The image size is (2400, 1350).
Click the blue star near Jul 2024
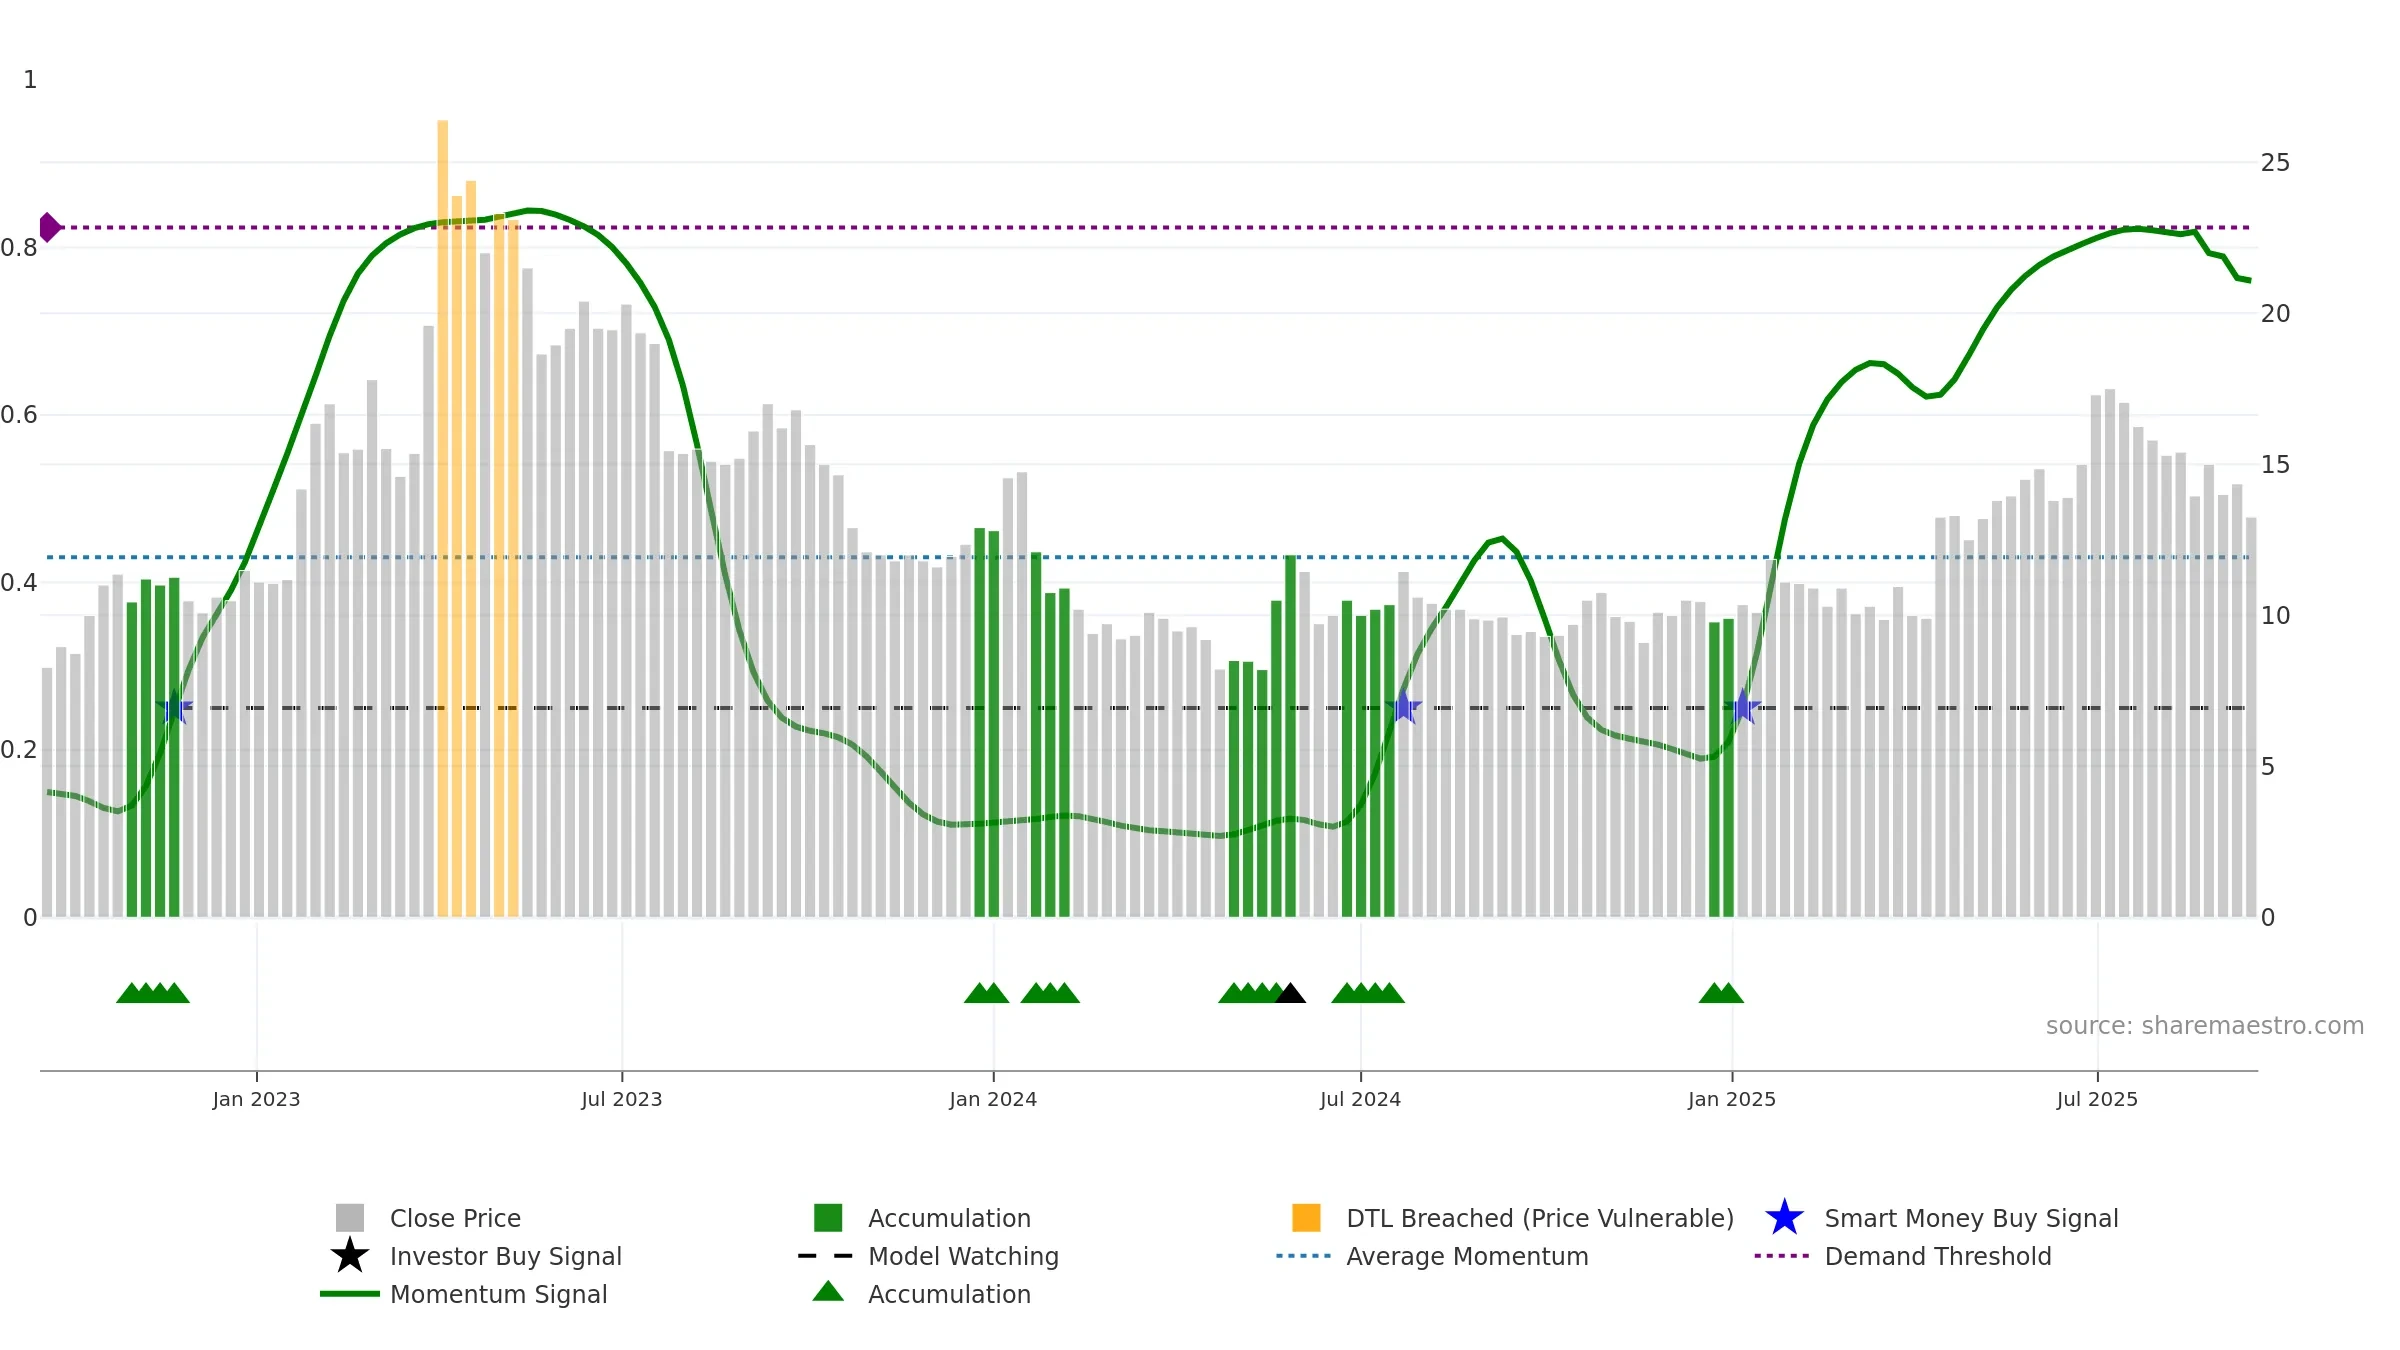(x=1403, y=708)
